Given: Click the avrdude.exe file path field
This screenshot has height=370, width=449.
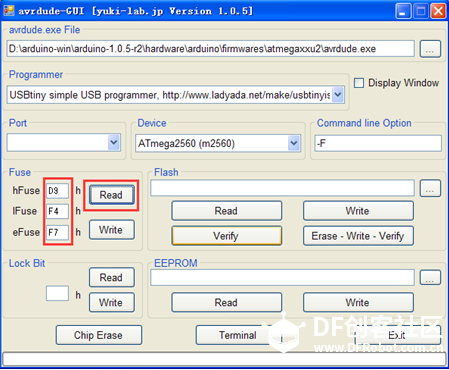Looking at the screenshot, I should click(x=210, y=49).
